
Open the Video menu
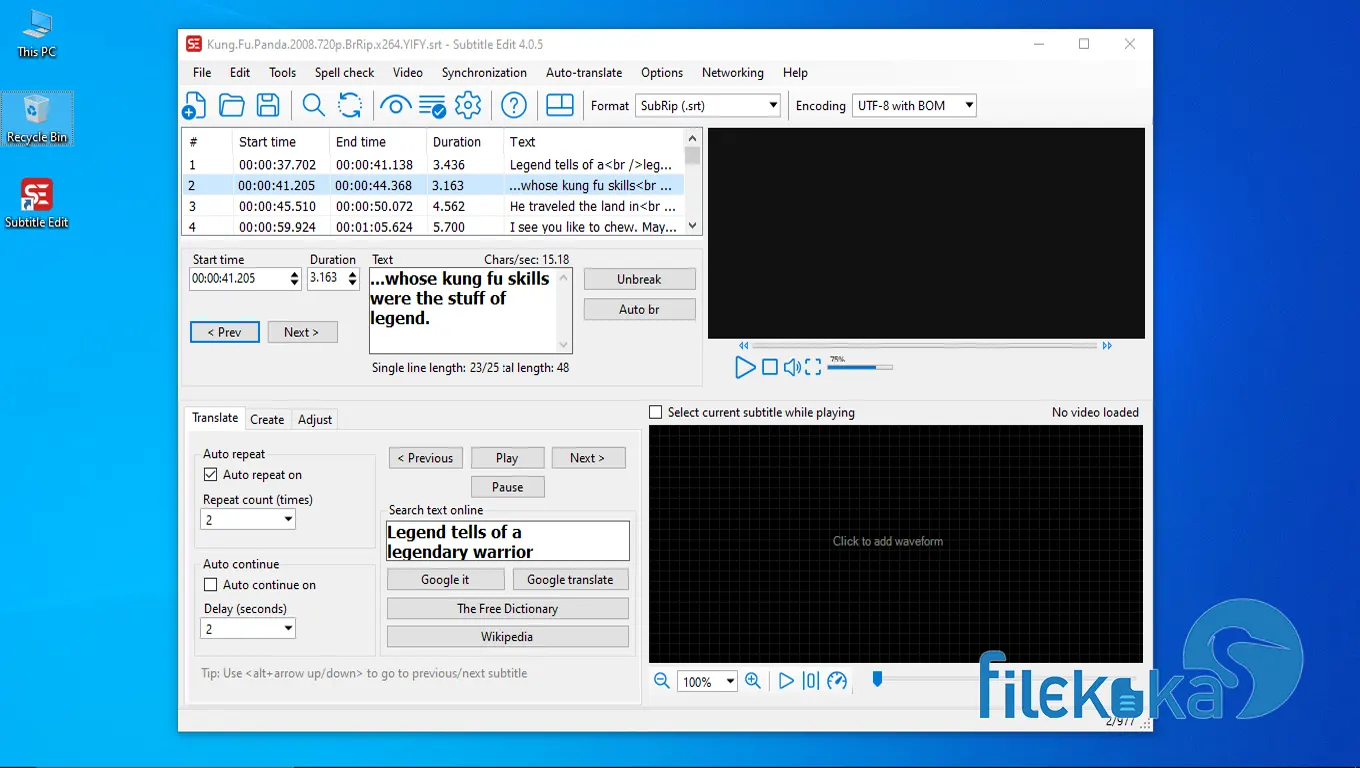(408, 73)
